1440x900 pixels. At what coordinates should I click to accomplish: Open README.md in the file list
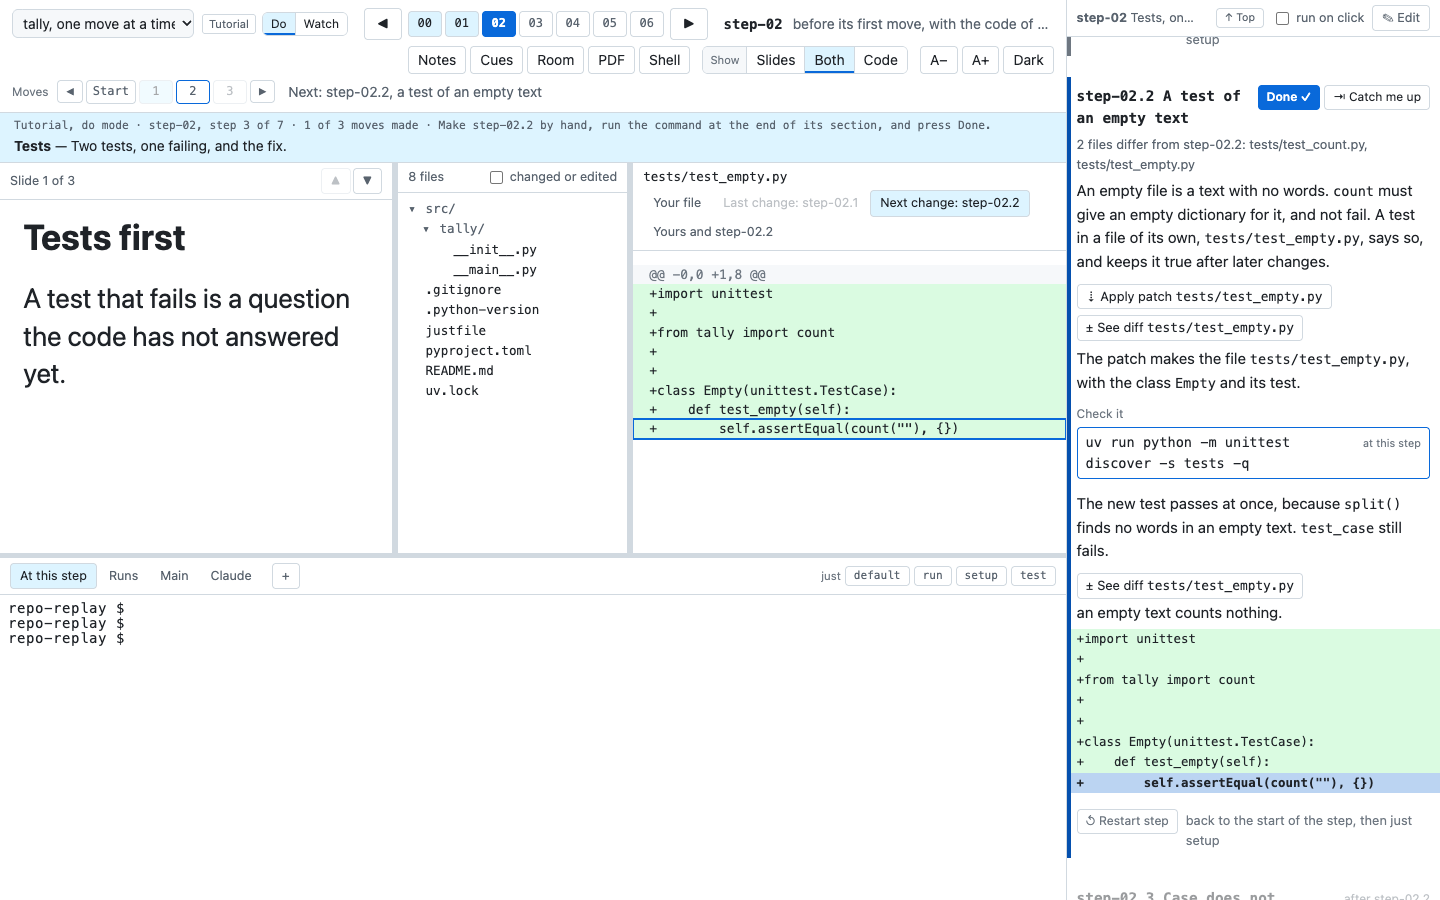point(459,371)
